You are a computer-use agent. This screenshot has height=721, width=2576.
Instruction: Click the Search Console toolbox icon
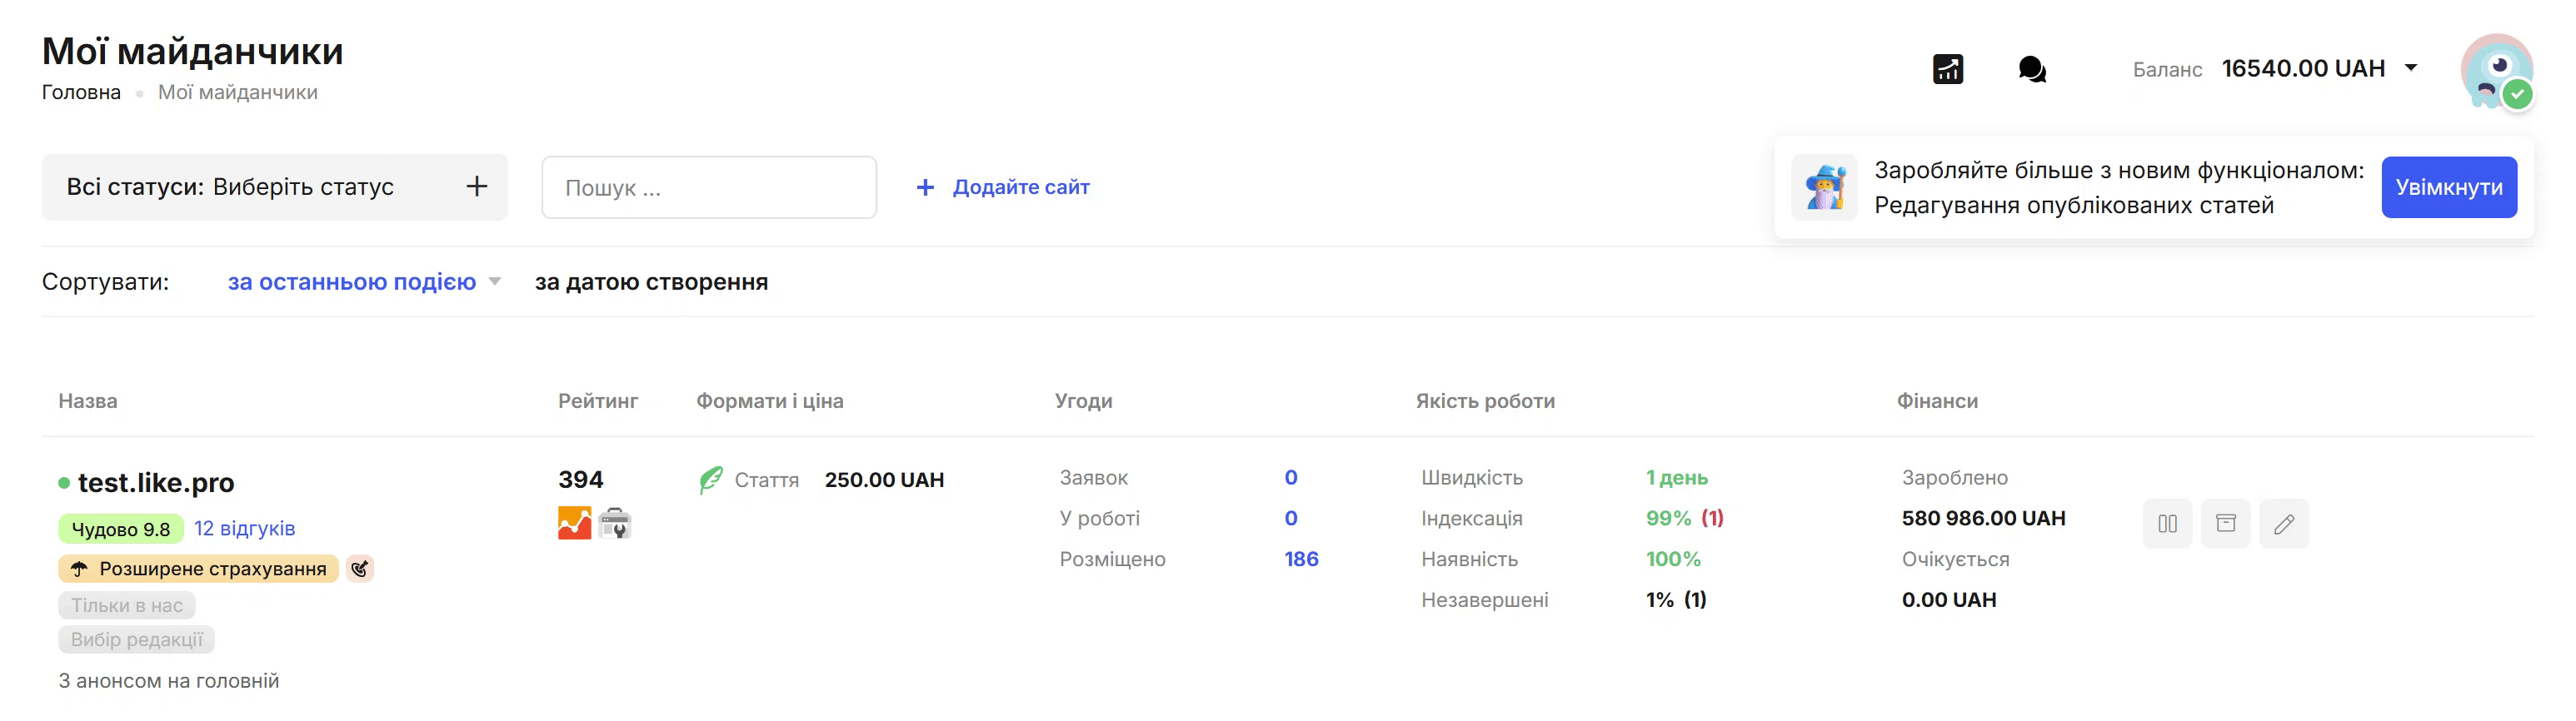615,523
